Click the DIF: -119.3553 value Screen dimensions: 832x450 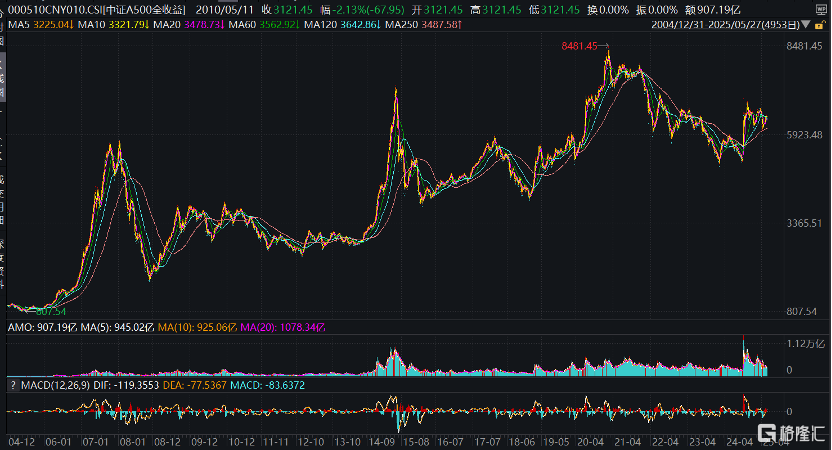point(126,385)
